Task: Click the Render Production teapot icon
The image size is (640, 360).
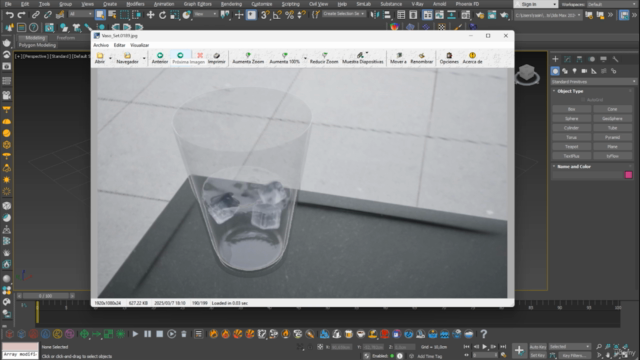Action: pyautogui.click(x=504, y=15)
